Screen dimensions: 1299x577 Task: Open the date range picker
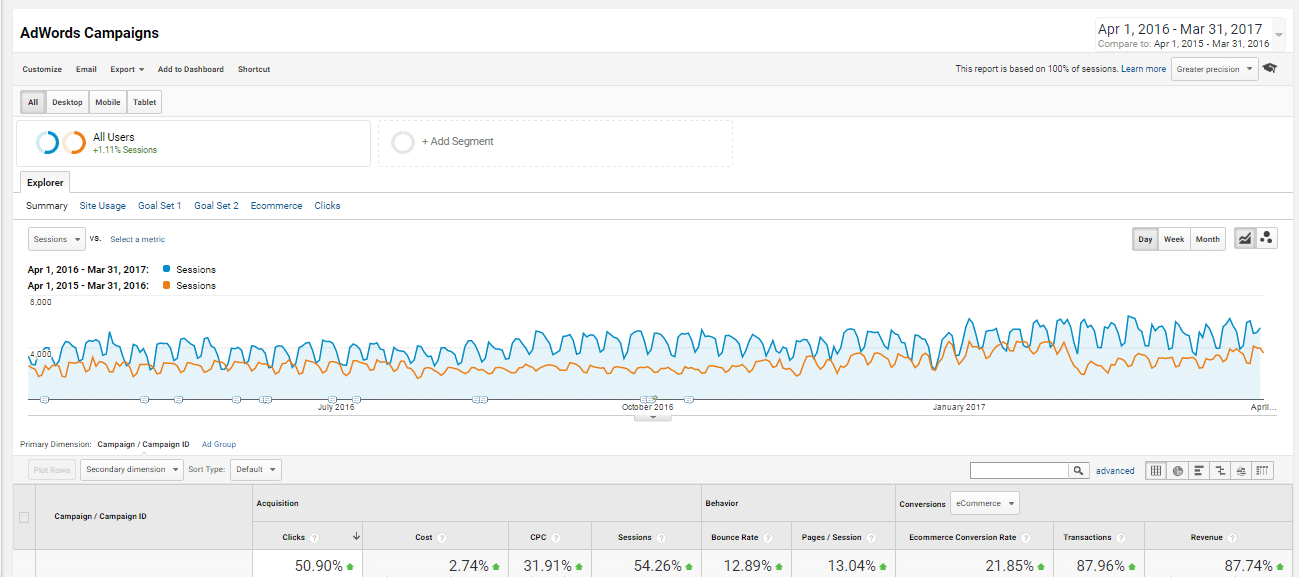[x=1190, y=34]
